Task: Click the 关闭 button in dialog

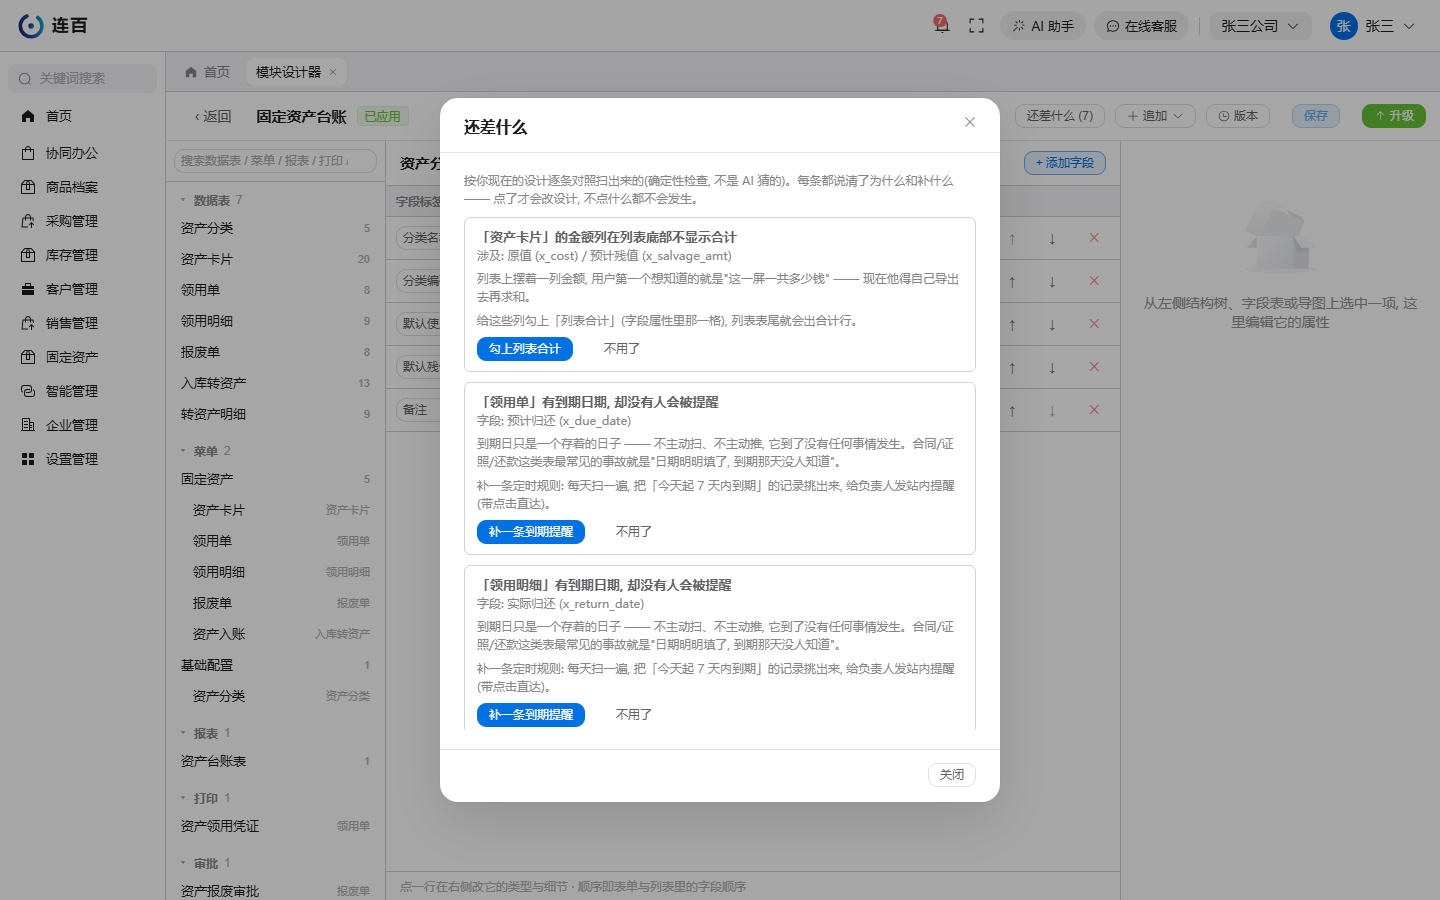Action: point(952,775)
